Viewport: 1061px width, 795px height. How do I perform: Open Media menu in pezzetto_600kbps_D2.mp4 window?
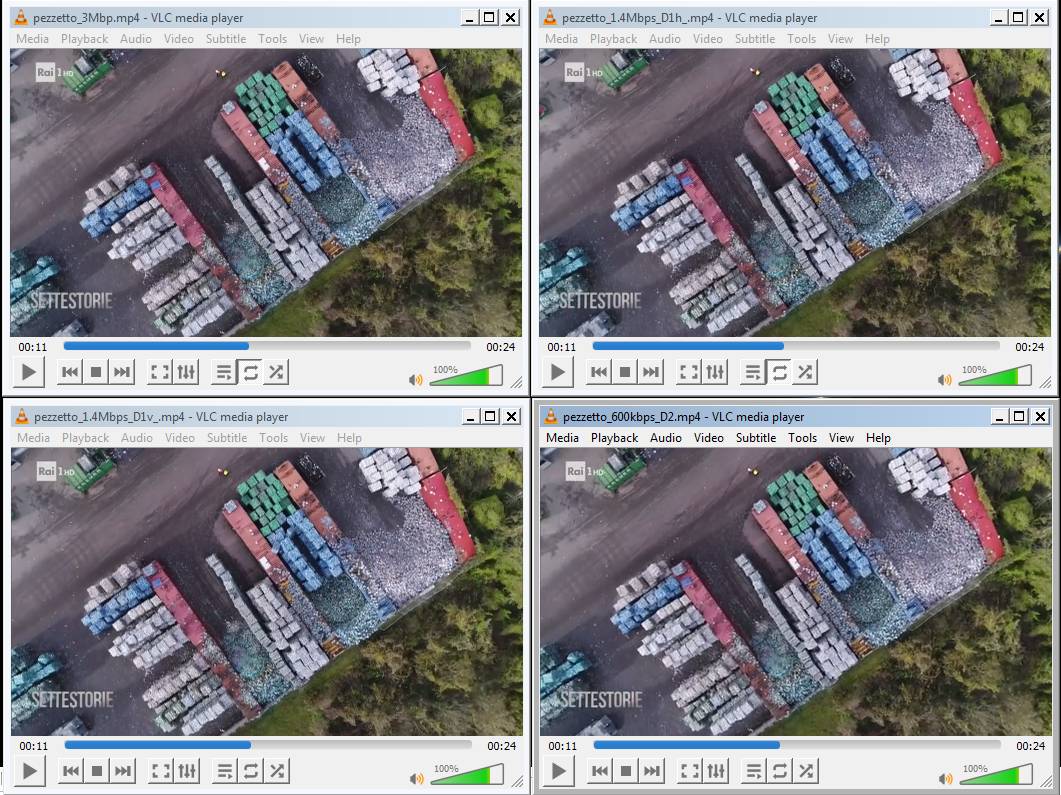[562, 438]
